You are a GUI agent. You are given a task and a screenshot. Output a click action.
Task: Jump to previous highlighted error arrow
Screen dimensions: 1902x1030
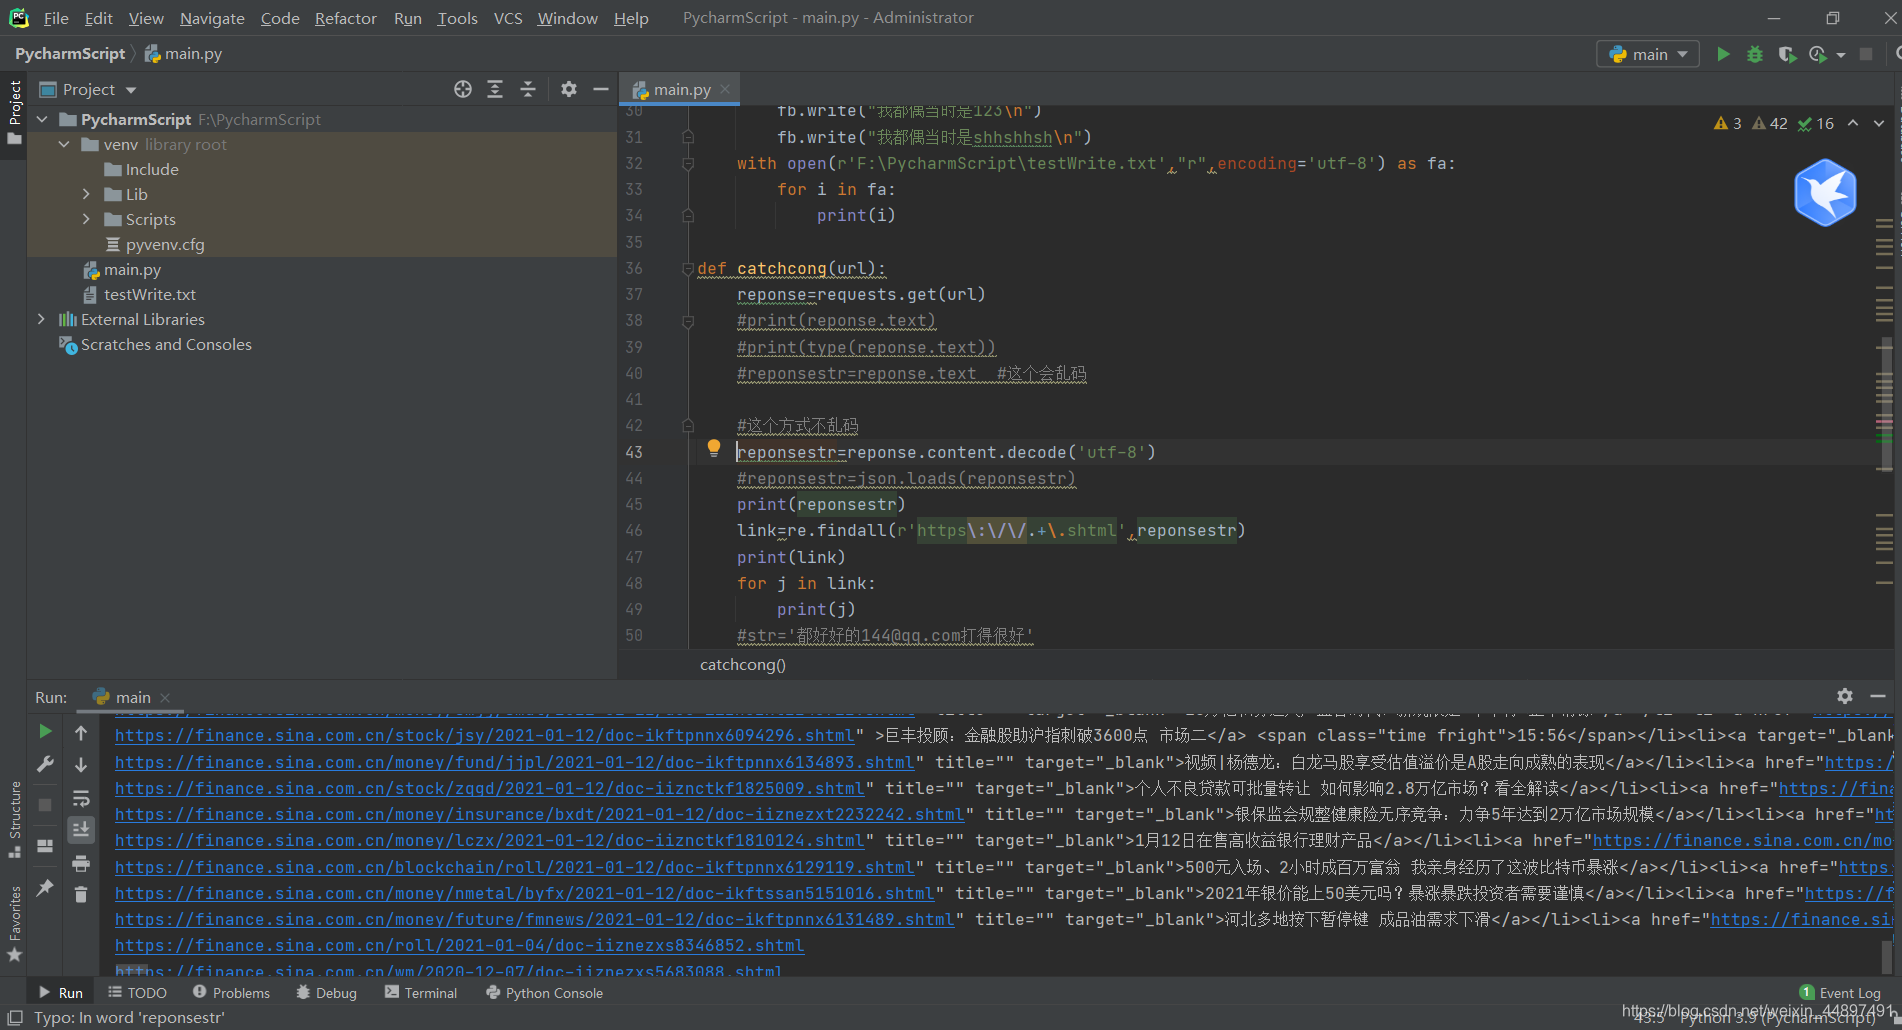pos(1853,123)
